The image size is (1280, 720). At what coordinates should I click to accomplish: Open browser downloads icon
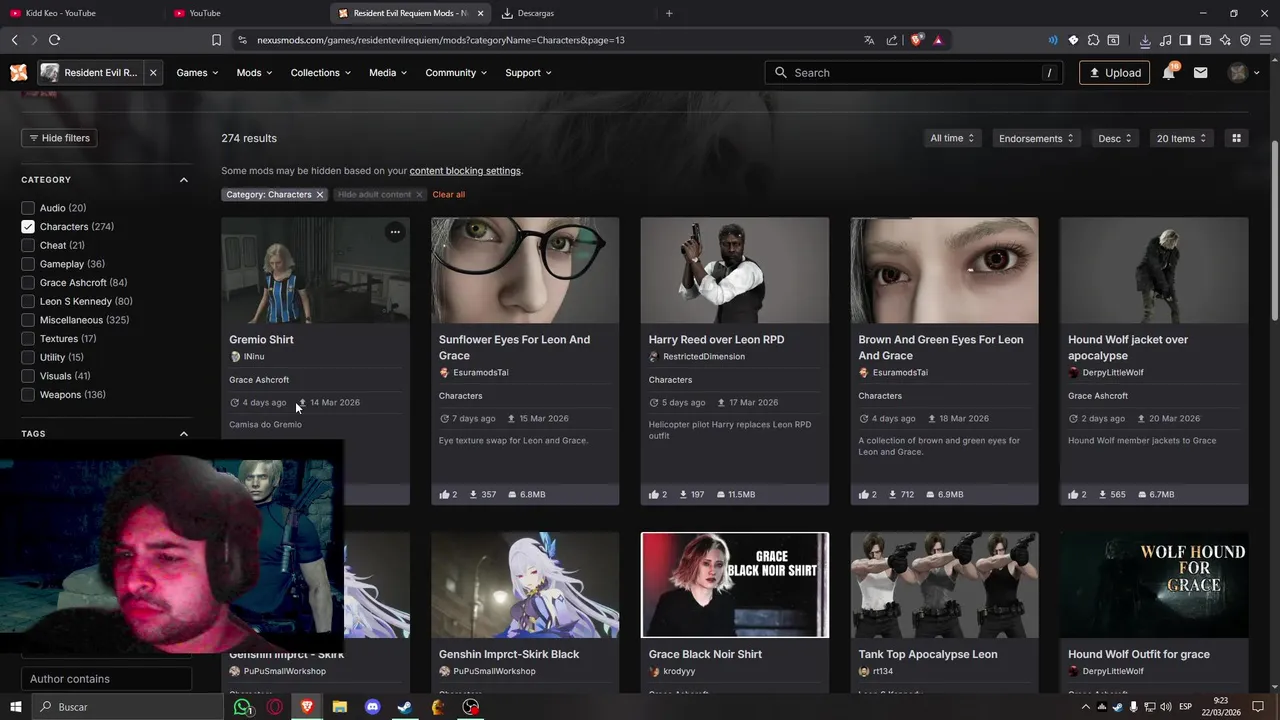click(x=1145, y=40)
